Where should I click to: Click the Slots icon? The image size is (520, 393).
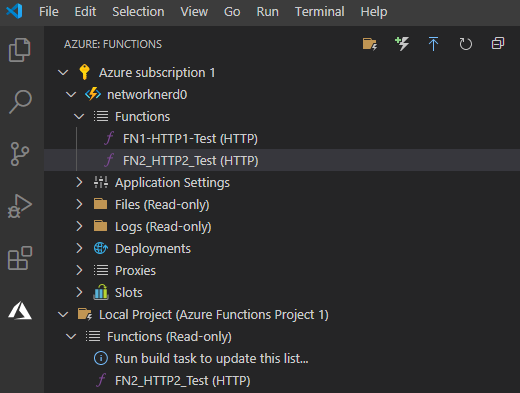(101, 292)
